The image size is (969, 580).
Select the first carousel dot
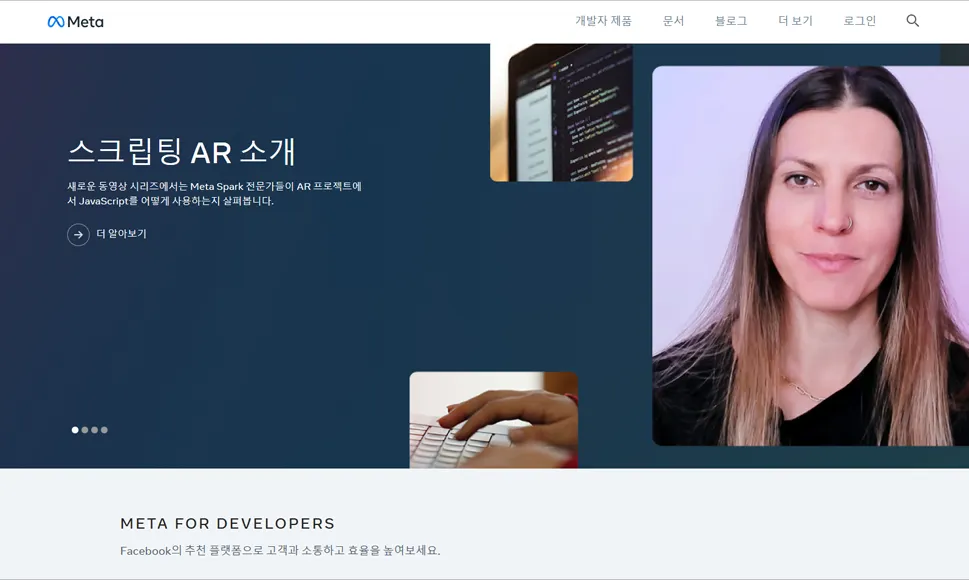point(75,430)
